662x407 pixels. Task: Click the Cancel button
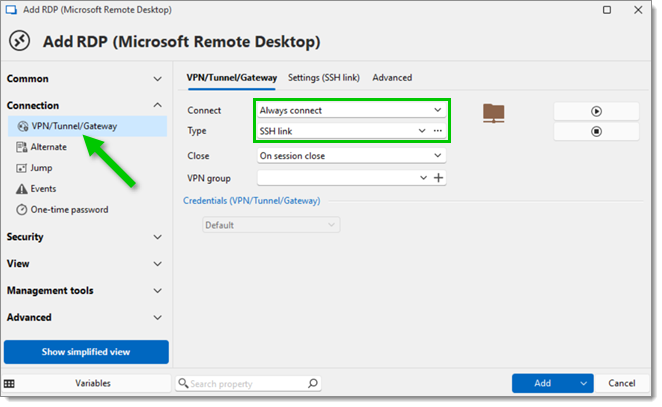tap(621, 383)
